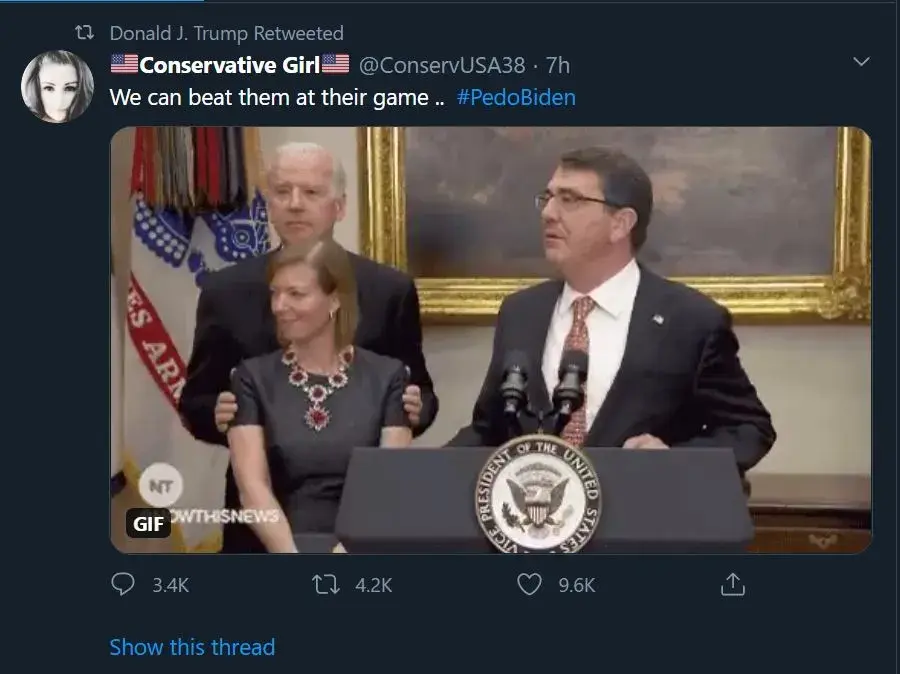
Task: Click the GIF badge on the media
Action: point(148,523)
